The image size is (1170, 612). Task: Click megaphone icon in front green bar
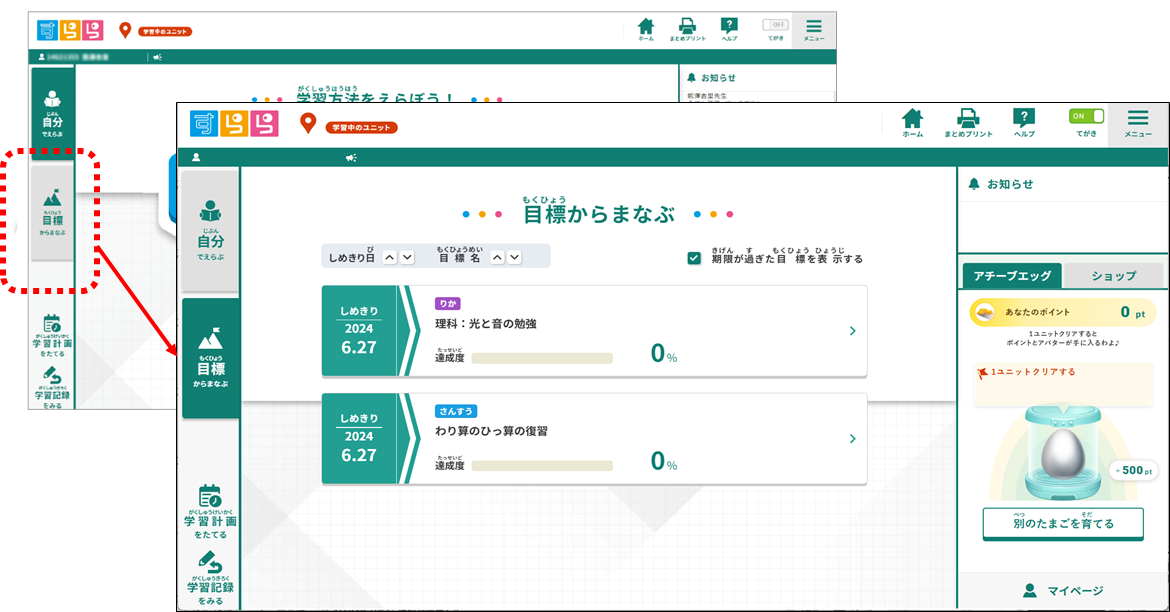point(351,157)
